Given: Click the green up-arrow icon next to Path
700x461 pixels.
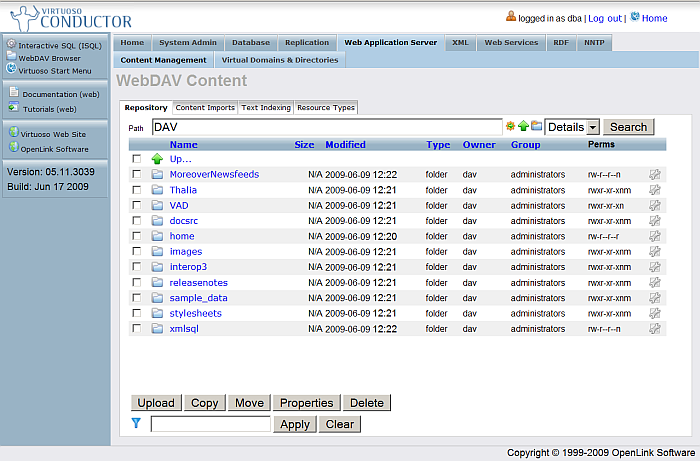Looking at the screenshot, I should [x=523, y=127].
